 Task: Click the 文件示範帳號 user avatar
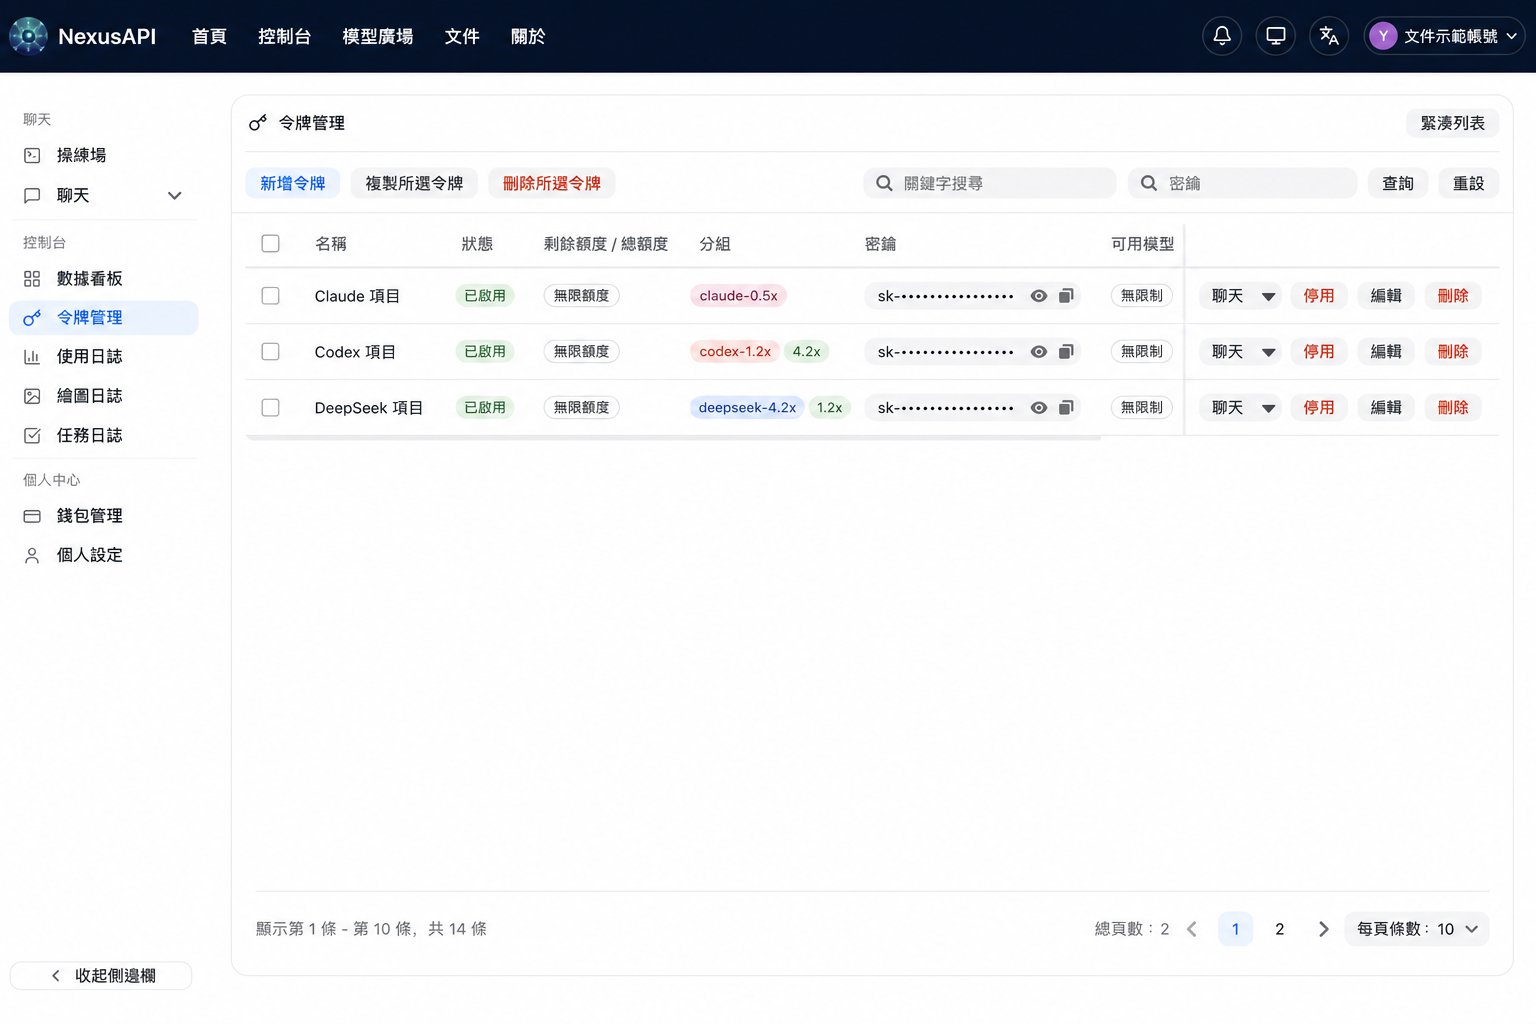[1383, 36]
